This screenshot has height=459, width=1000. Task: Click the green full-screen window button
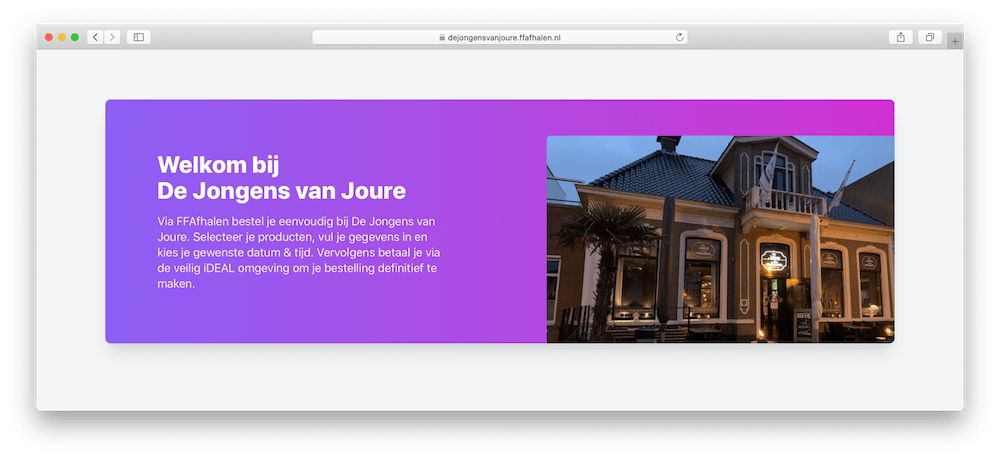tap(75, 38)
